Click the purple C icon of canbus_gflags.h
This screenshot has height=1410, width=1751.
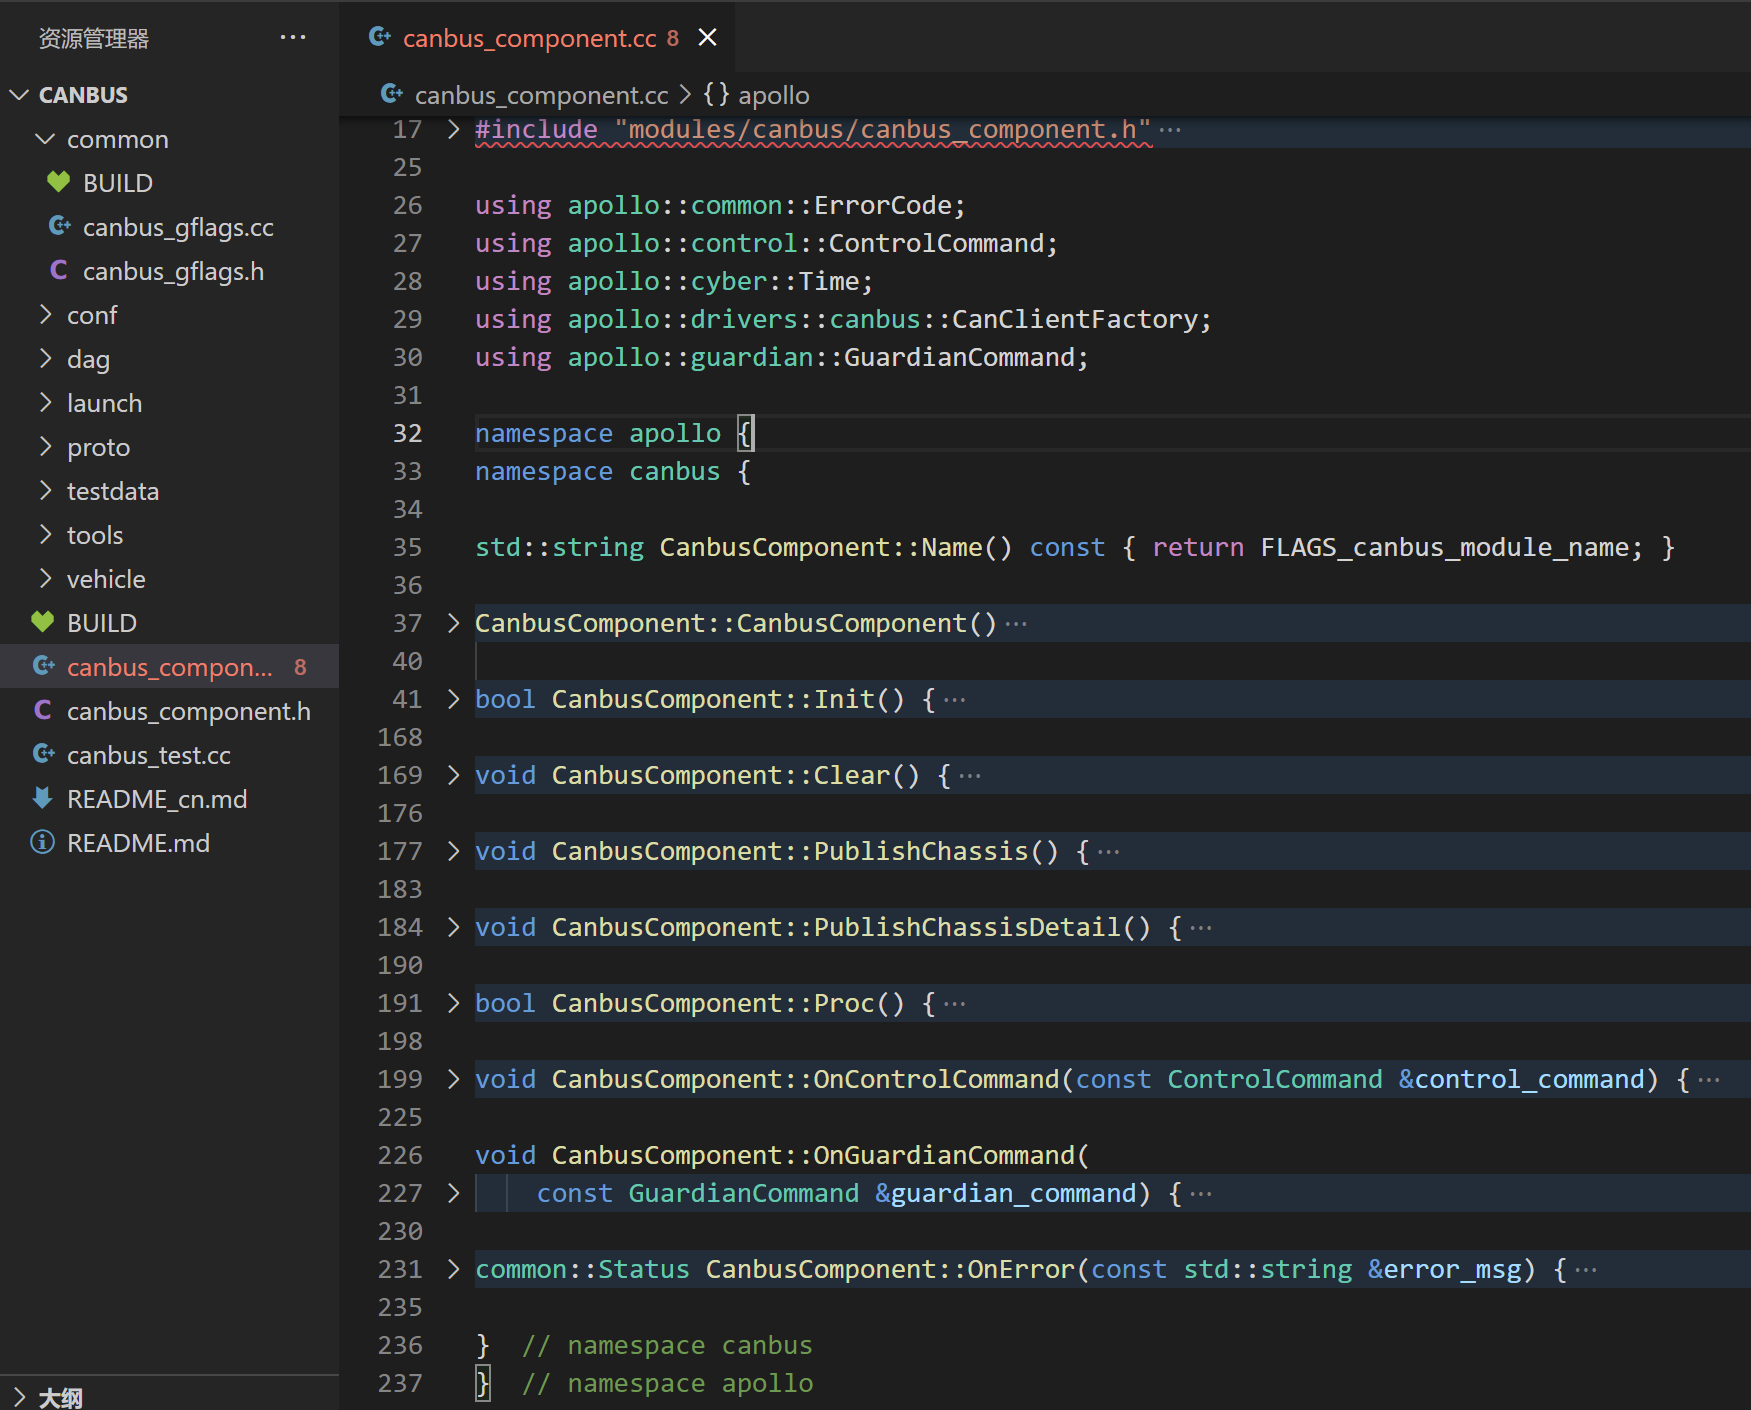click(59, 270)
